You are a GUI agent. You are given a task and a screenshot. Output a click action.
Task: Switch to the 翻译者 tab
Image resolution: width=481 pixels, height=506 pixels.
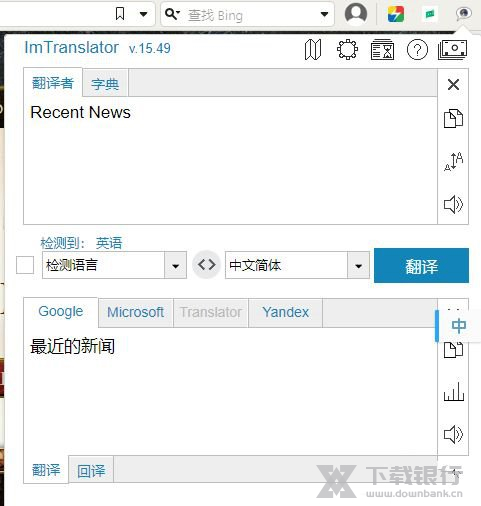(53, 83)
